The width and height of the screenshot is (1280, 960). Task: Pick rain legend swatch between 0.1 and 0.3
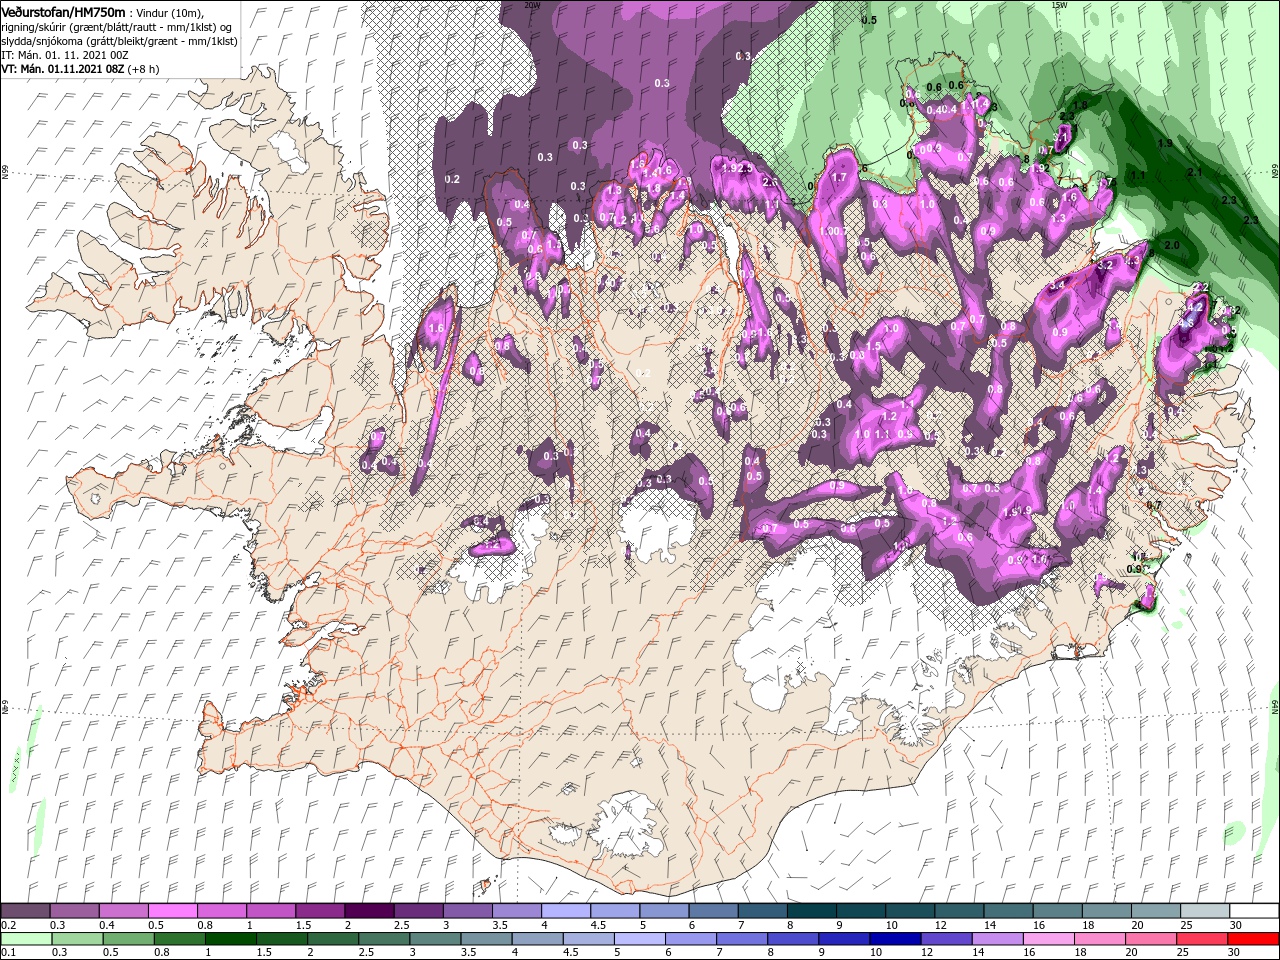coord(25,939)
